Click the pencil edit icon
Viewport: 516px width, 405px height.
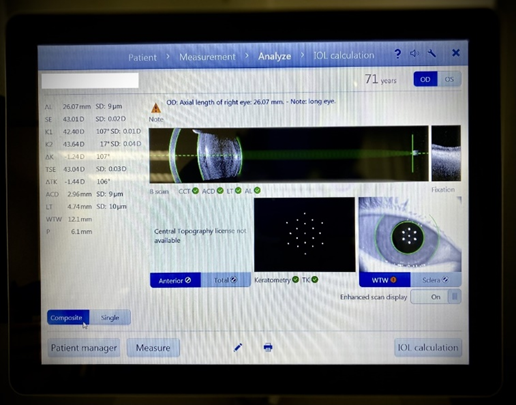coord(238,348)
